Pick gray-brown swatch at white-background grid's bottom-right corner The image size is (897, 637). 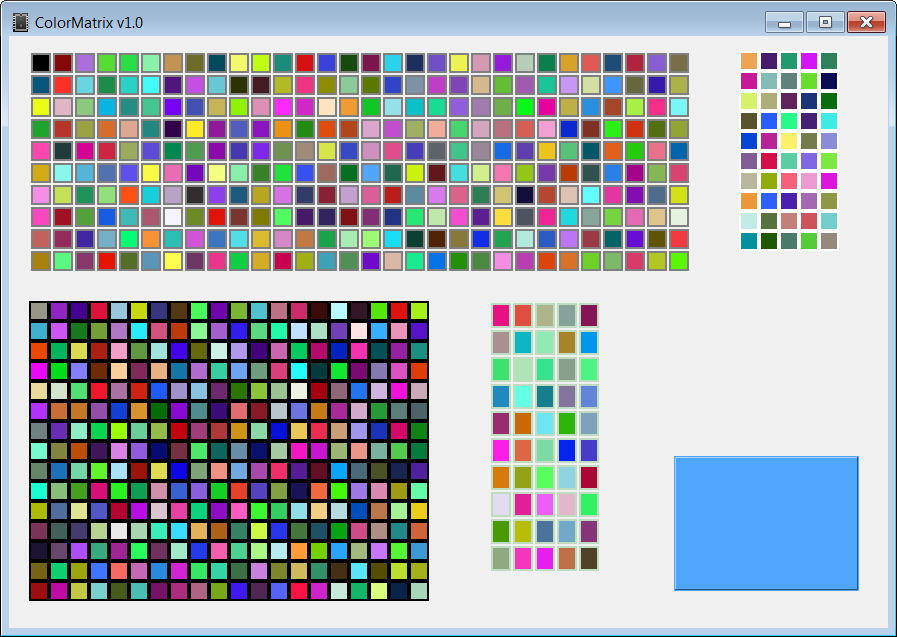tap(829, 241)
